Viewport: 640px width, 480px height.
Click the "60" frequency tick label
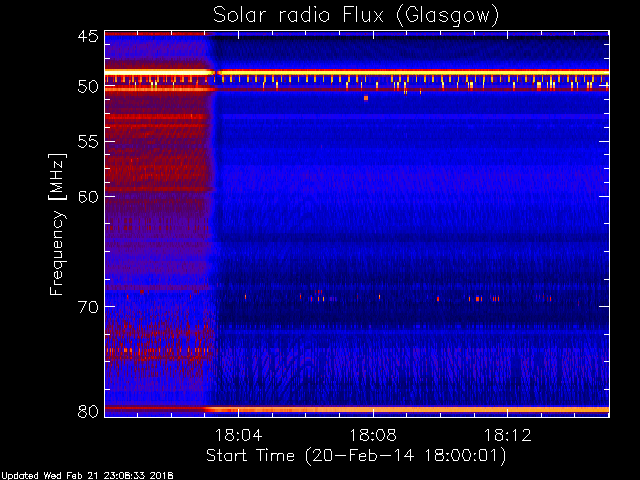coord(88,196)
